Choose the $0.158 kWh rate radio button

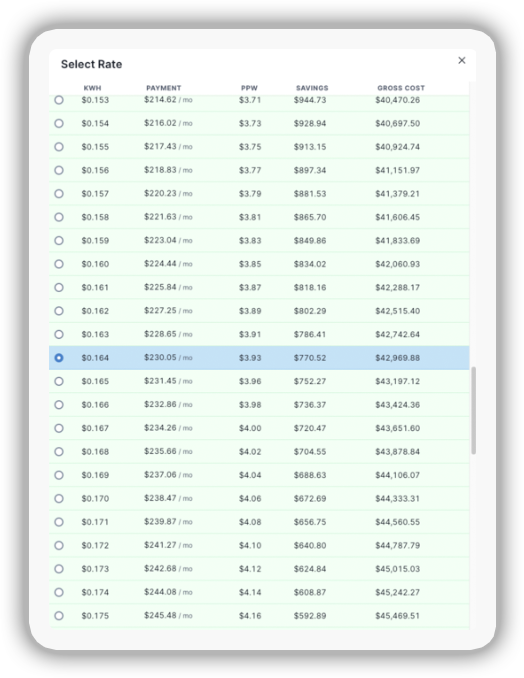tap(59, 217)
